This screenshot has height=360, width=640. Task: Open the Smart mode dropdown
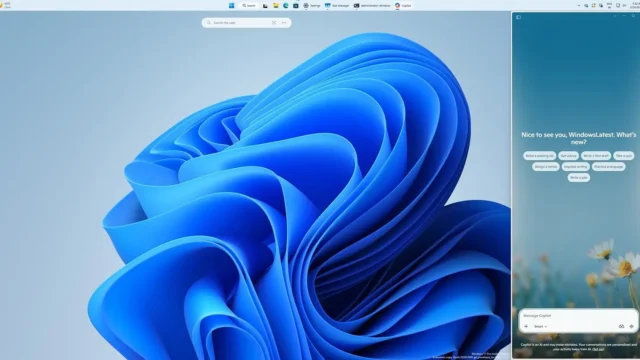(x=540, y=327)
